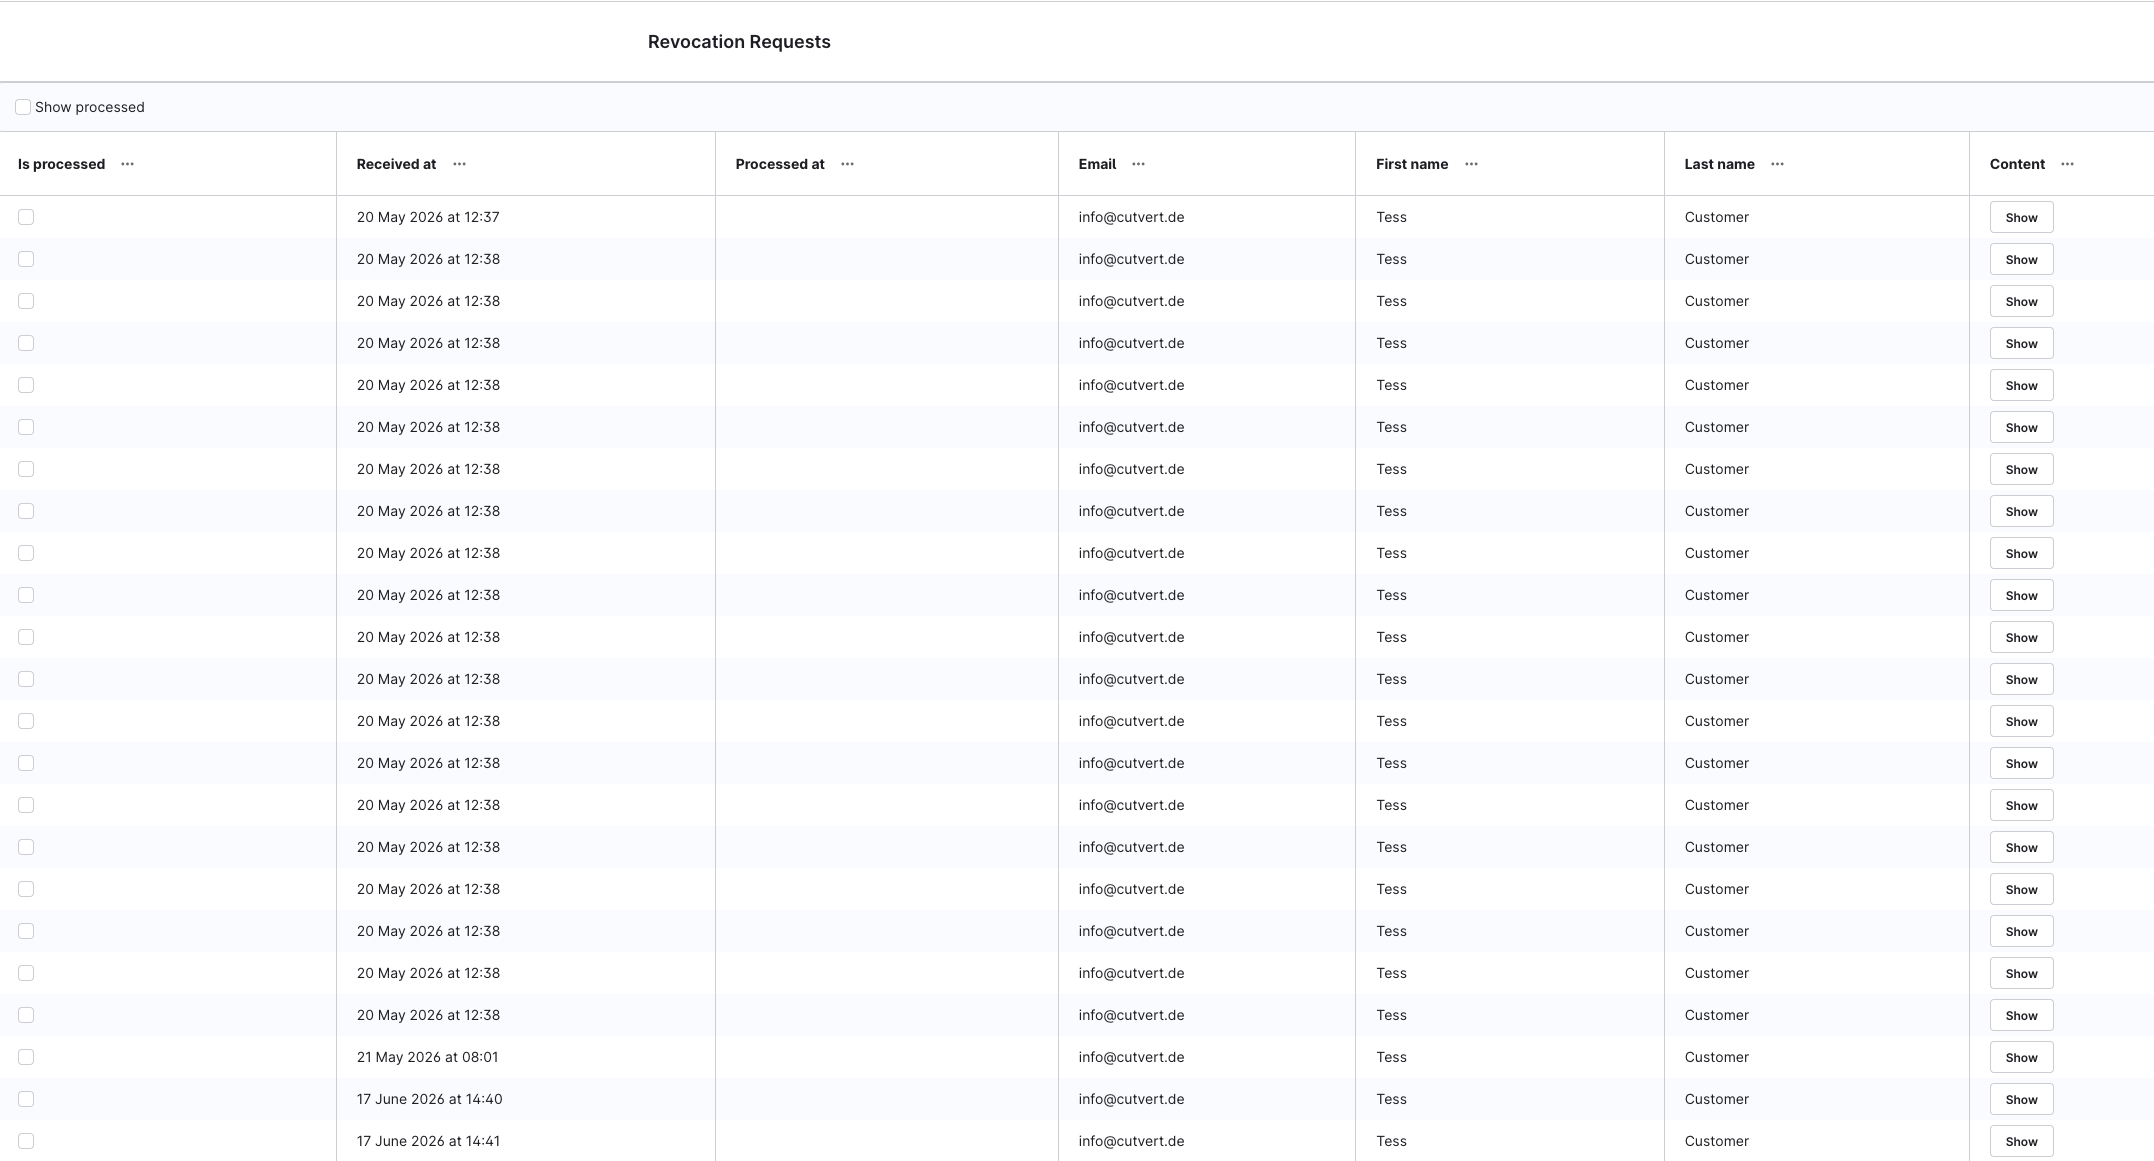This screenshot has height=1161, width=2154.
Task: Show content of the 17 June 14:41 request
Action: coord(2021,1141)
